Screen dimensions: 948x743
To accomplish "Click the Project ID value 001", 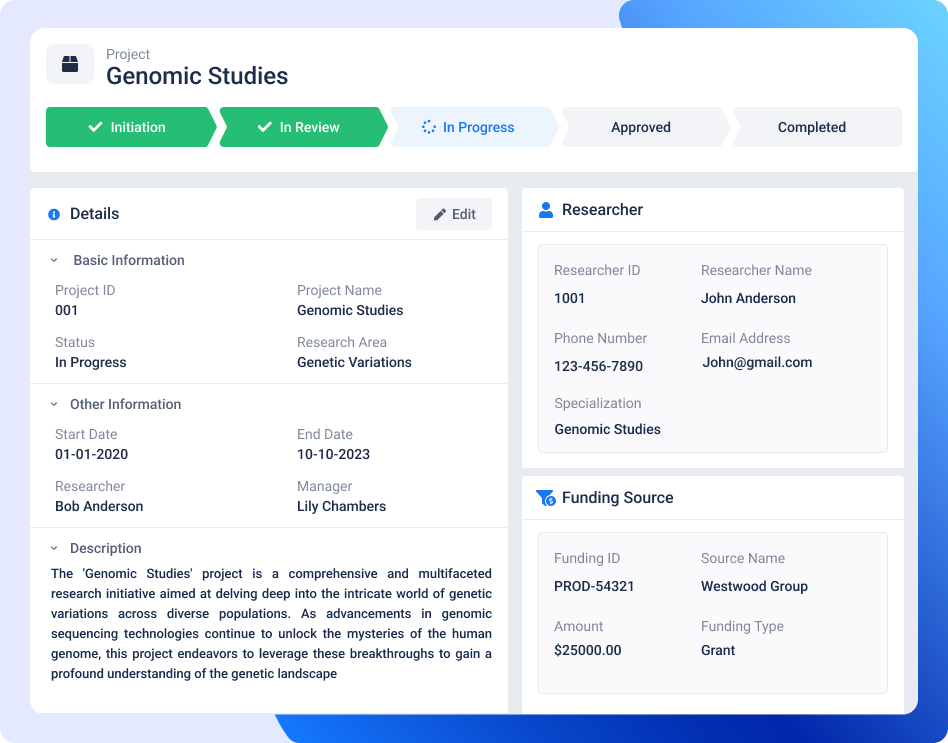I will coord(67,310).
